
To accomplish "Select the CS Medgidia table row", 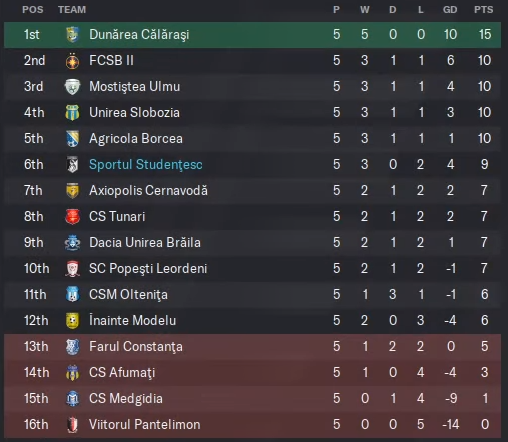I will tap(252, 399).
